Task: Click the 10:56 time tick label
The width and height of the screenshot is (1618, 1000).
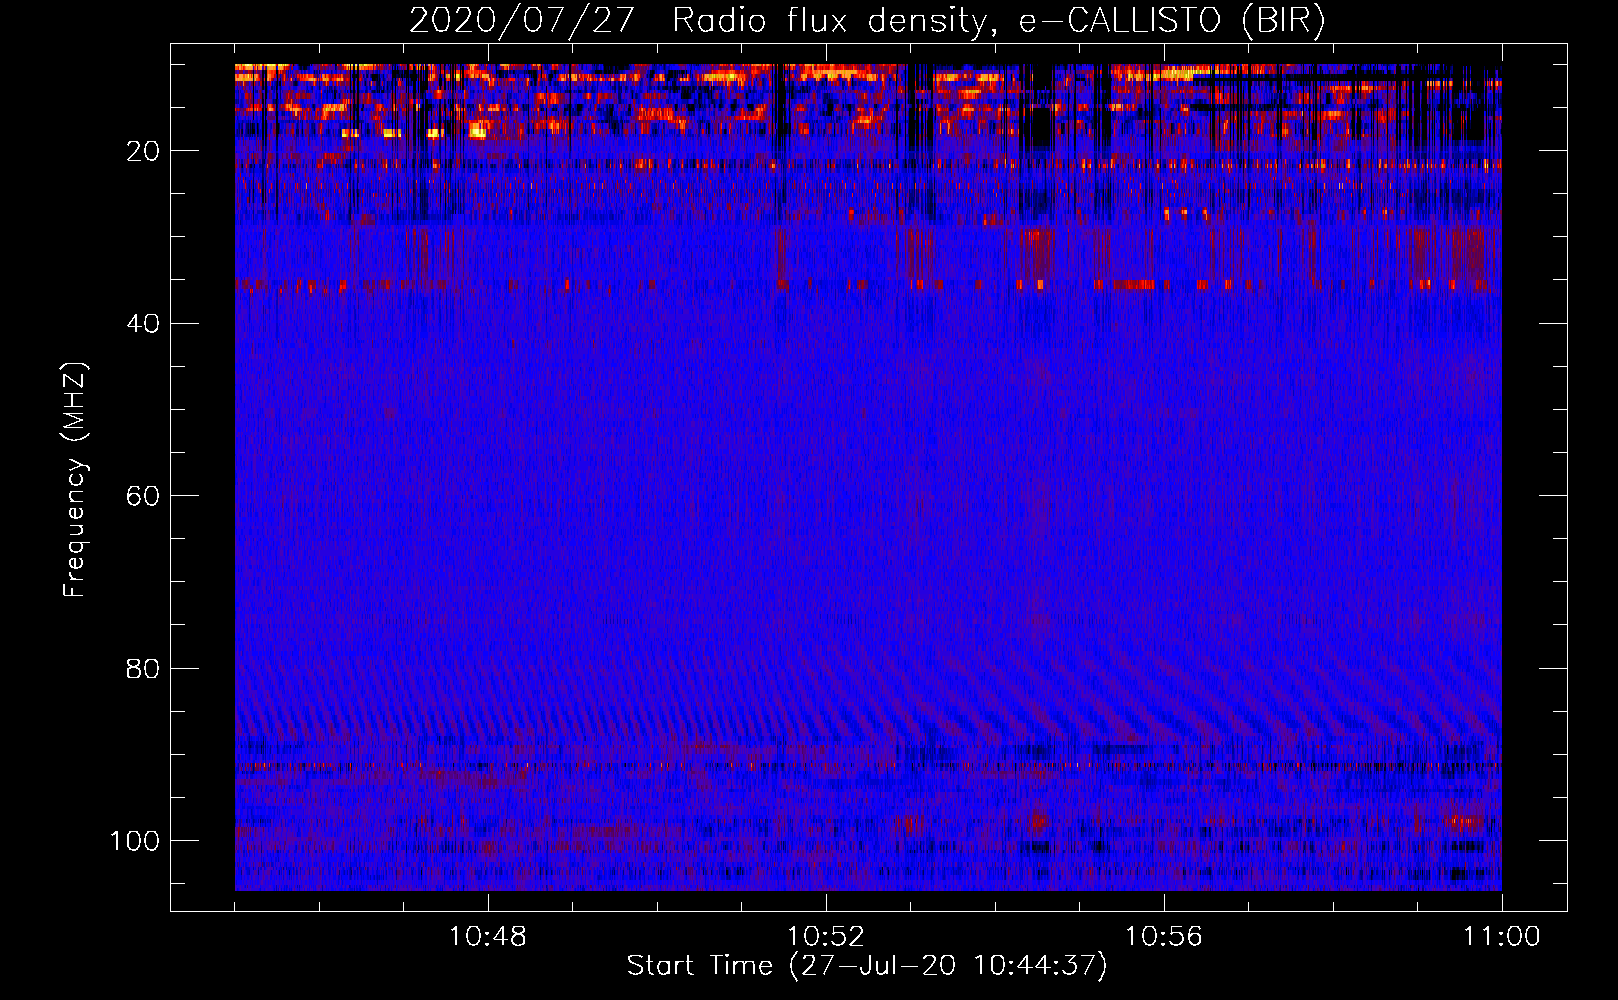Action: point(1164,937)
